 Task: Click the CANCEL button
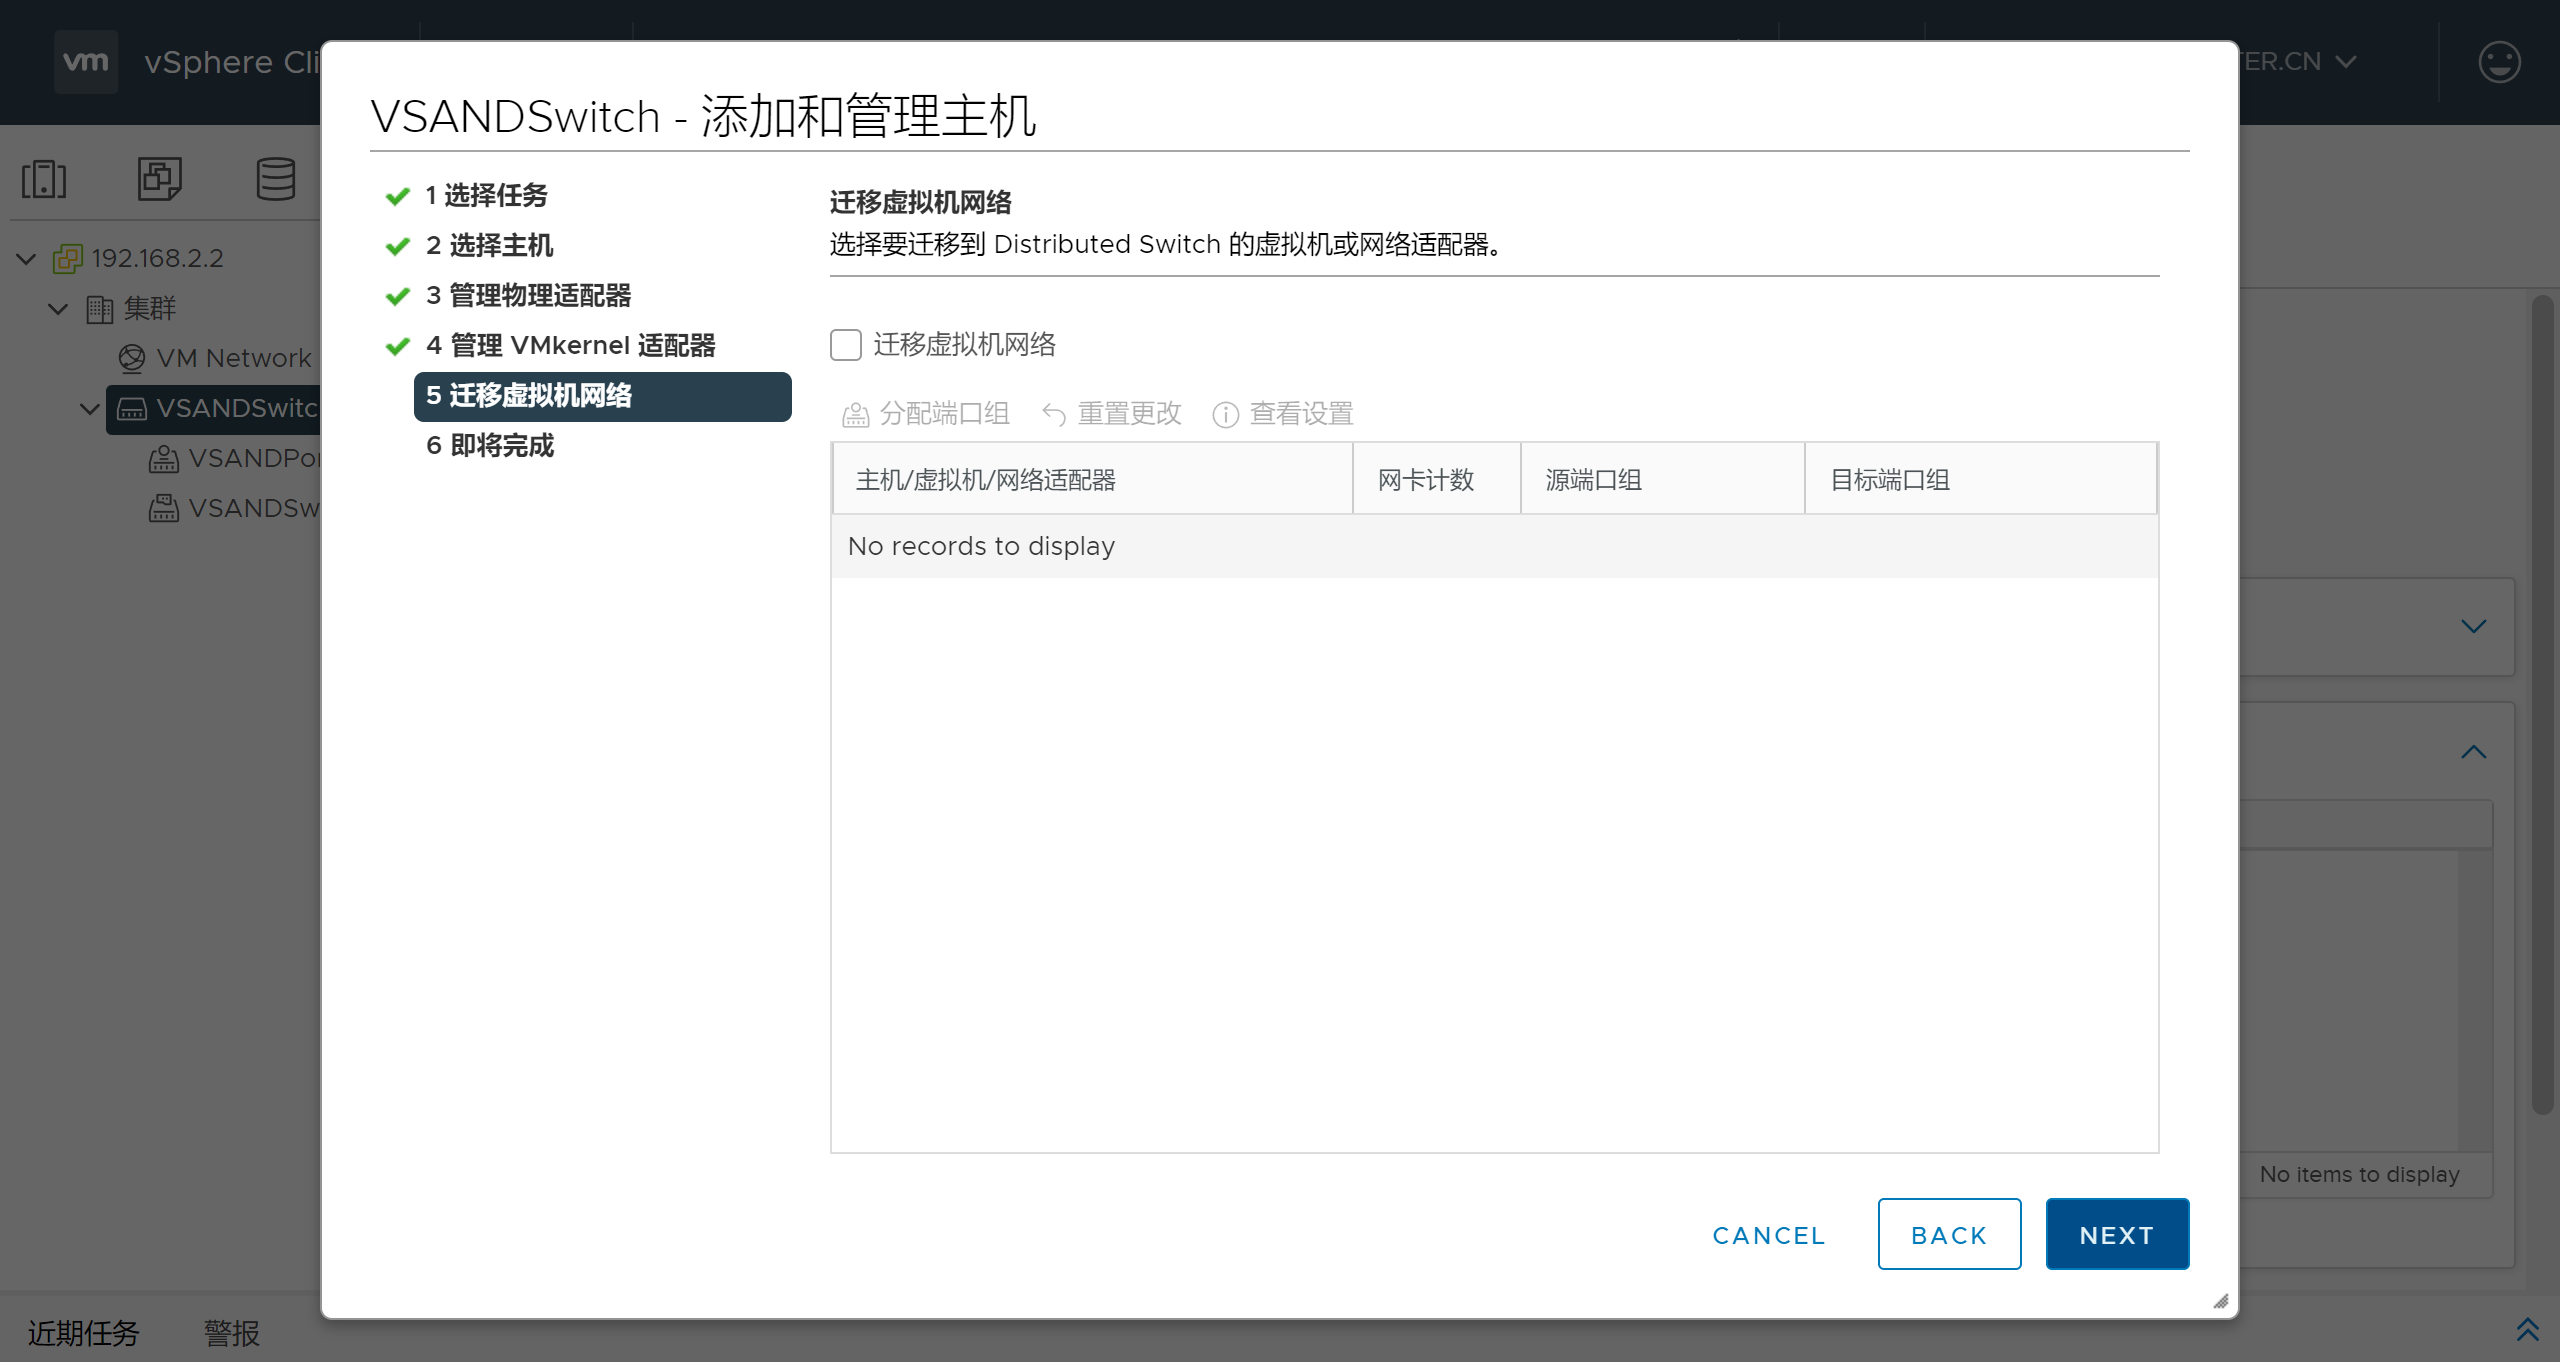click(1768, 1235)
